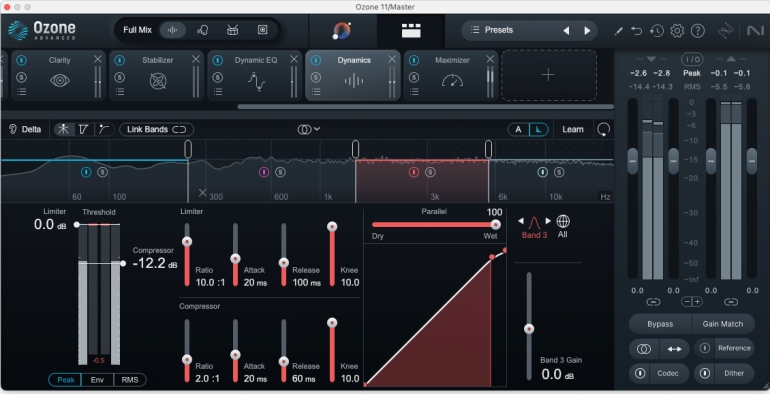The image size is (770, 394).
Task: Bypass band 3 power button
Action: (413, 172)
